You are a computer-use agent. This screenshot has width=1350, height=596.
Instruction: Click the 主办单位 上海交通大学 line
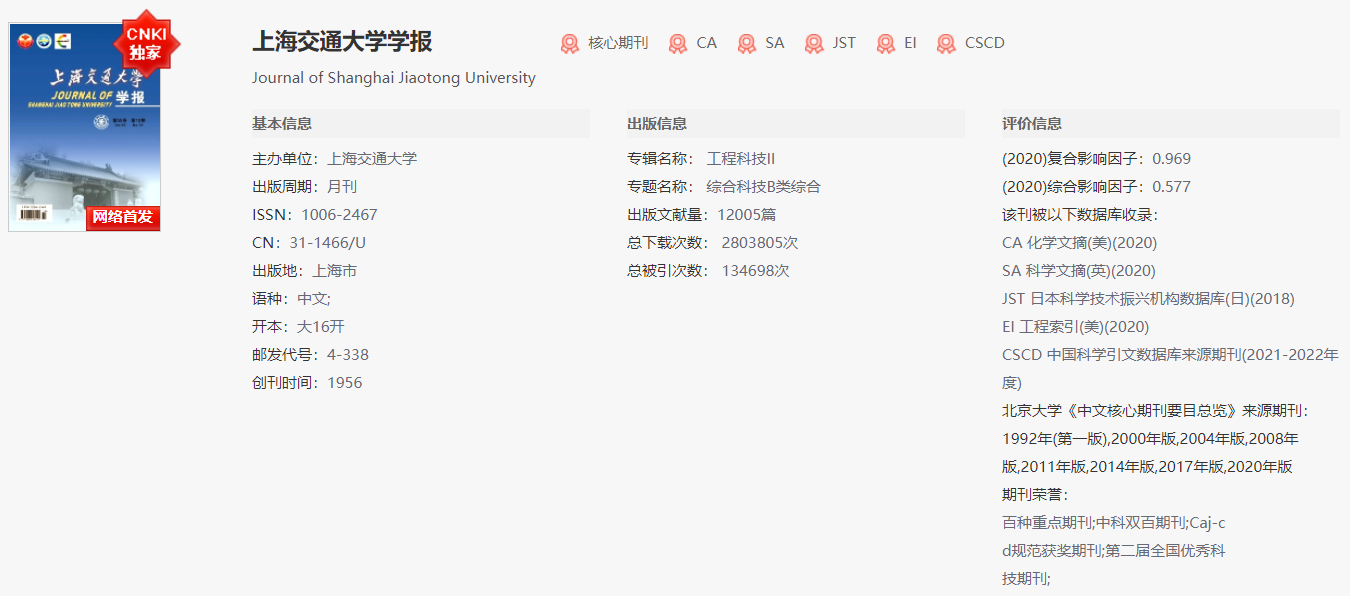pos(335,159)
